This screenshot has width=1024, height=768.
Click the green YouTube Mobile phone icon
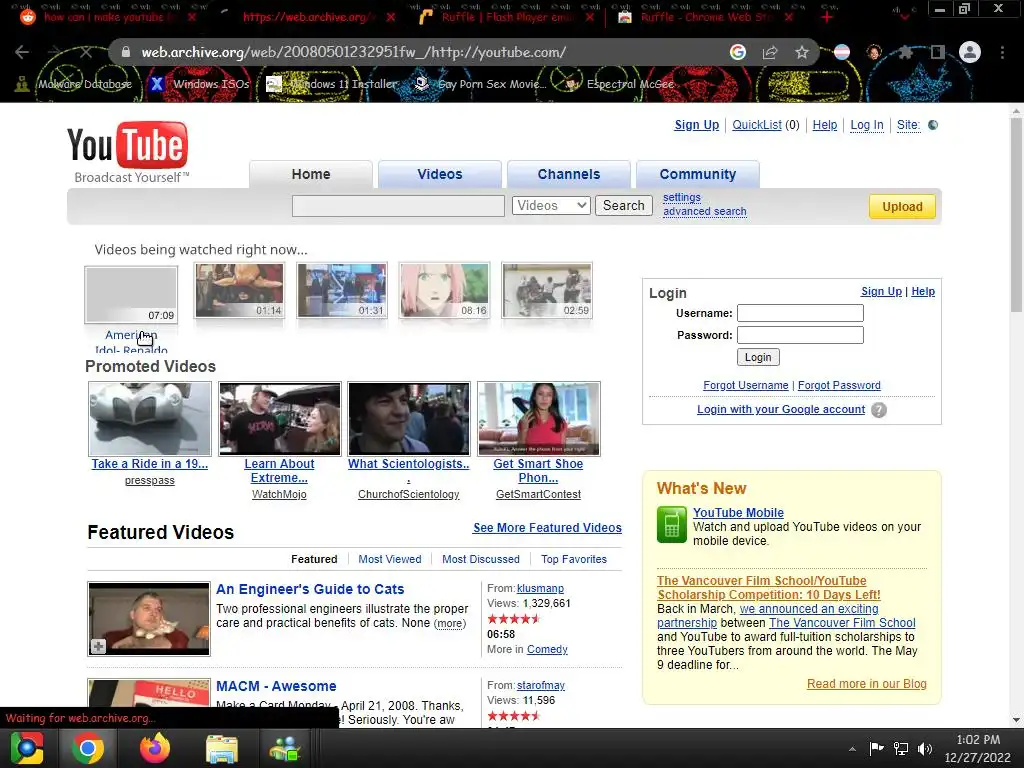671,524
